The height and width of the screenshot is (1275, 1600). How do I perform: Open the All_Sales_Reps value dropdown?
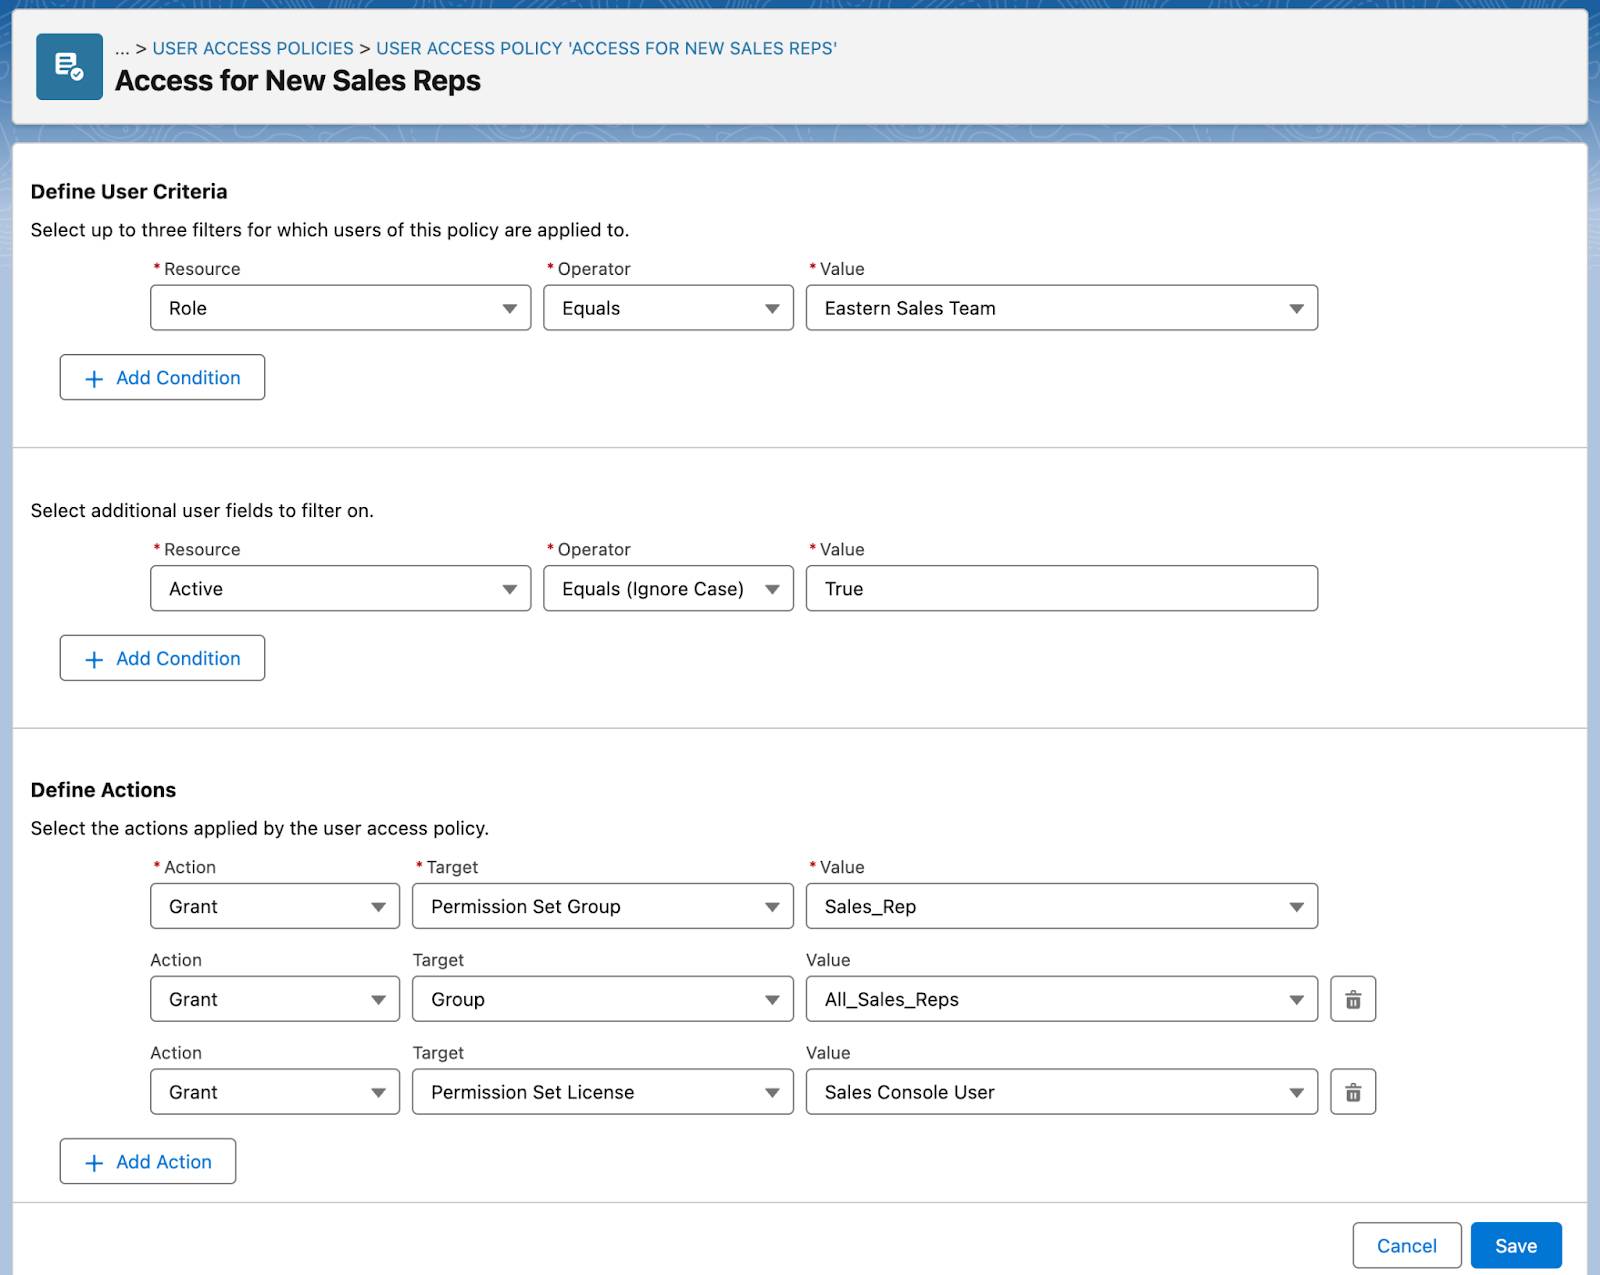[x=1062, y=999]
